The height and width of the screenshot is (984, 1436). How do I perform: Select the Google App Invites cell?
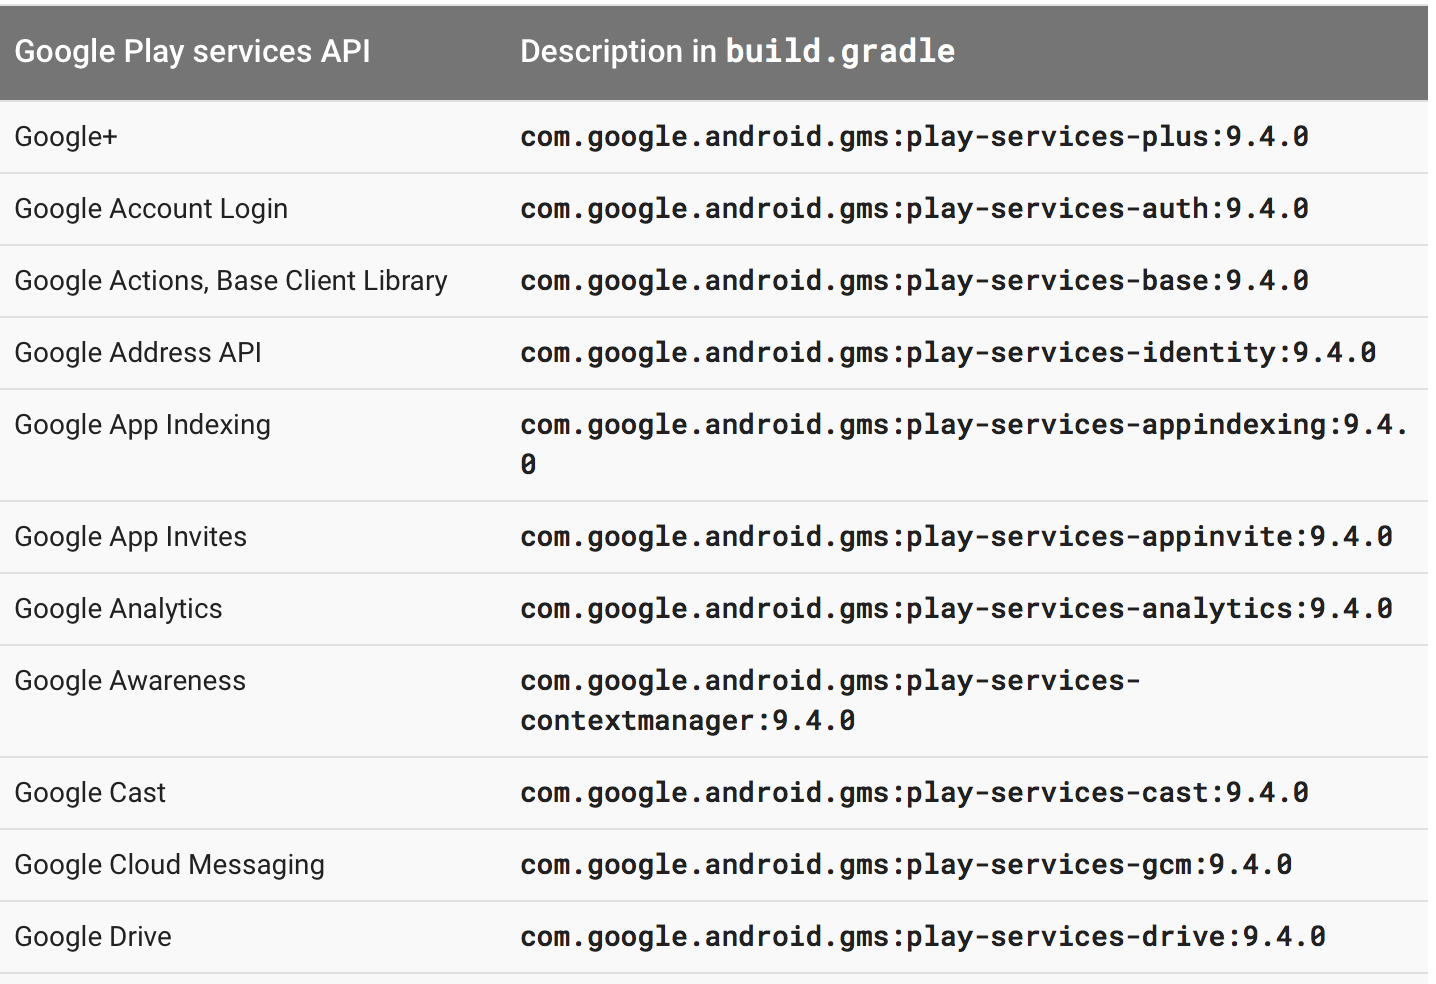[x=130, y=537]
